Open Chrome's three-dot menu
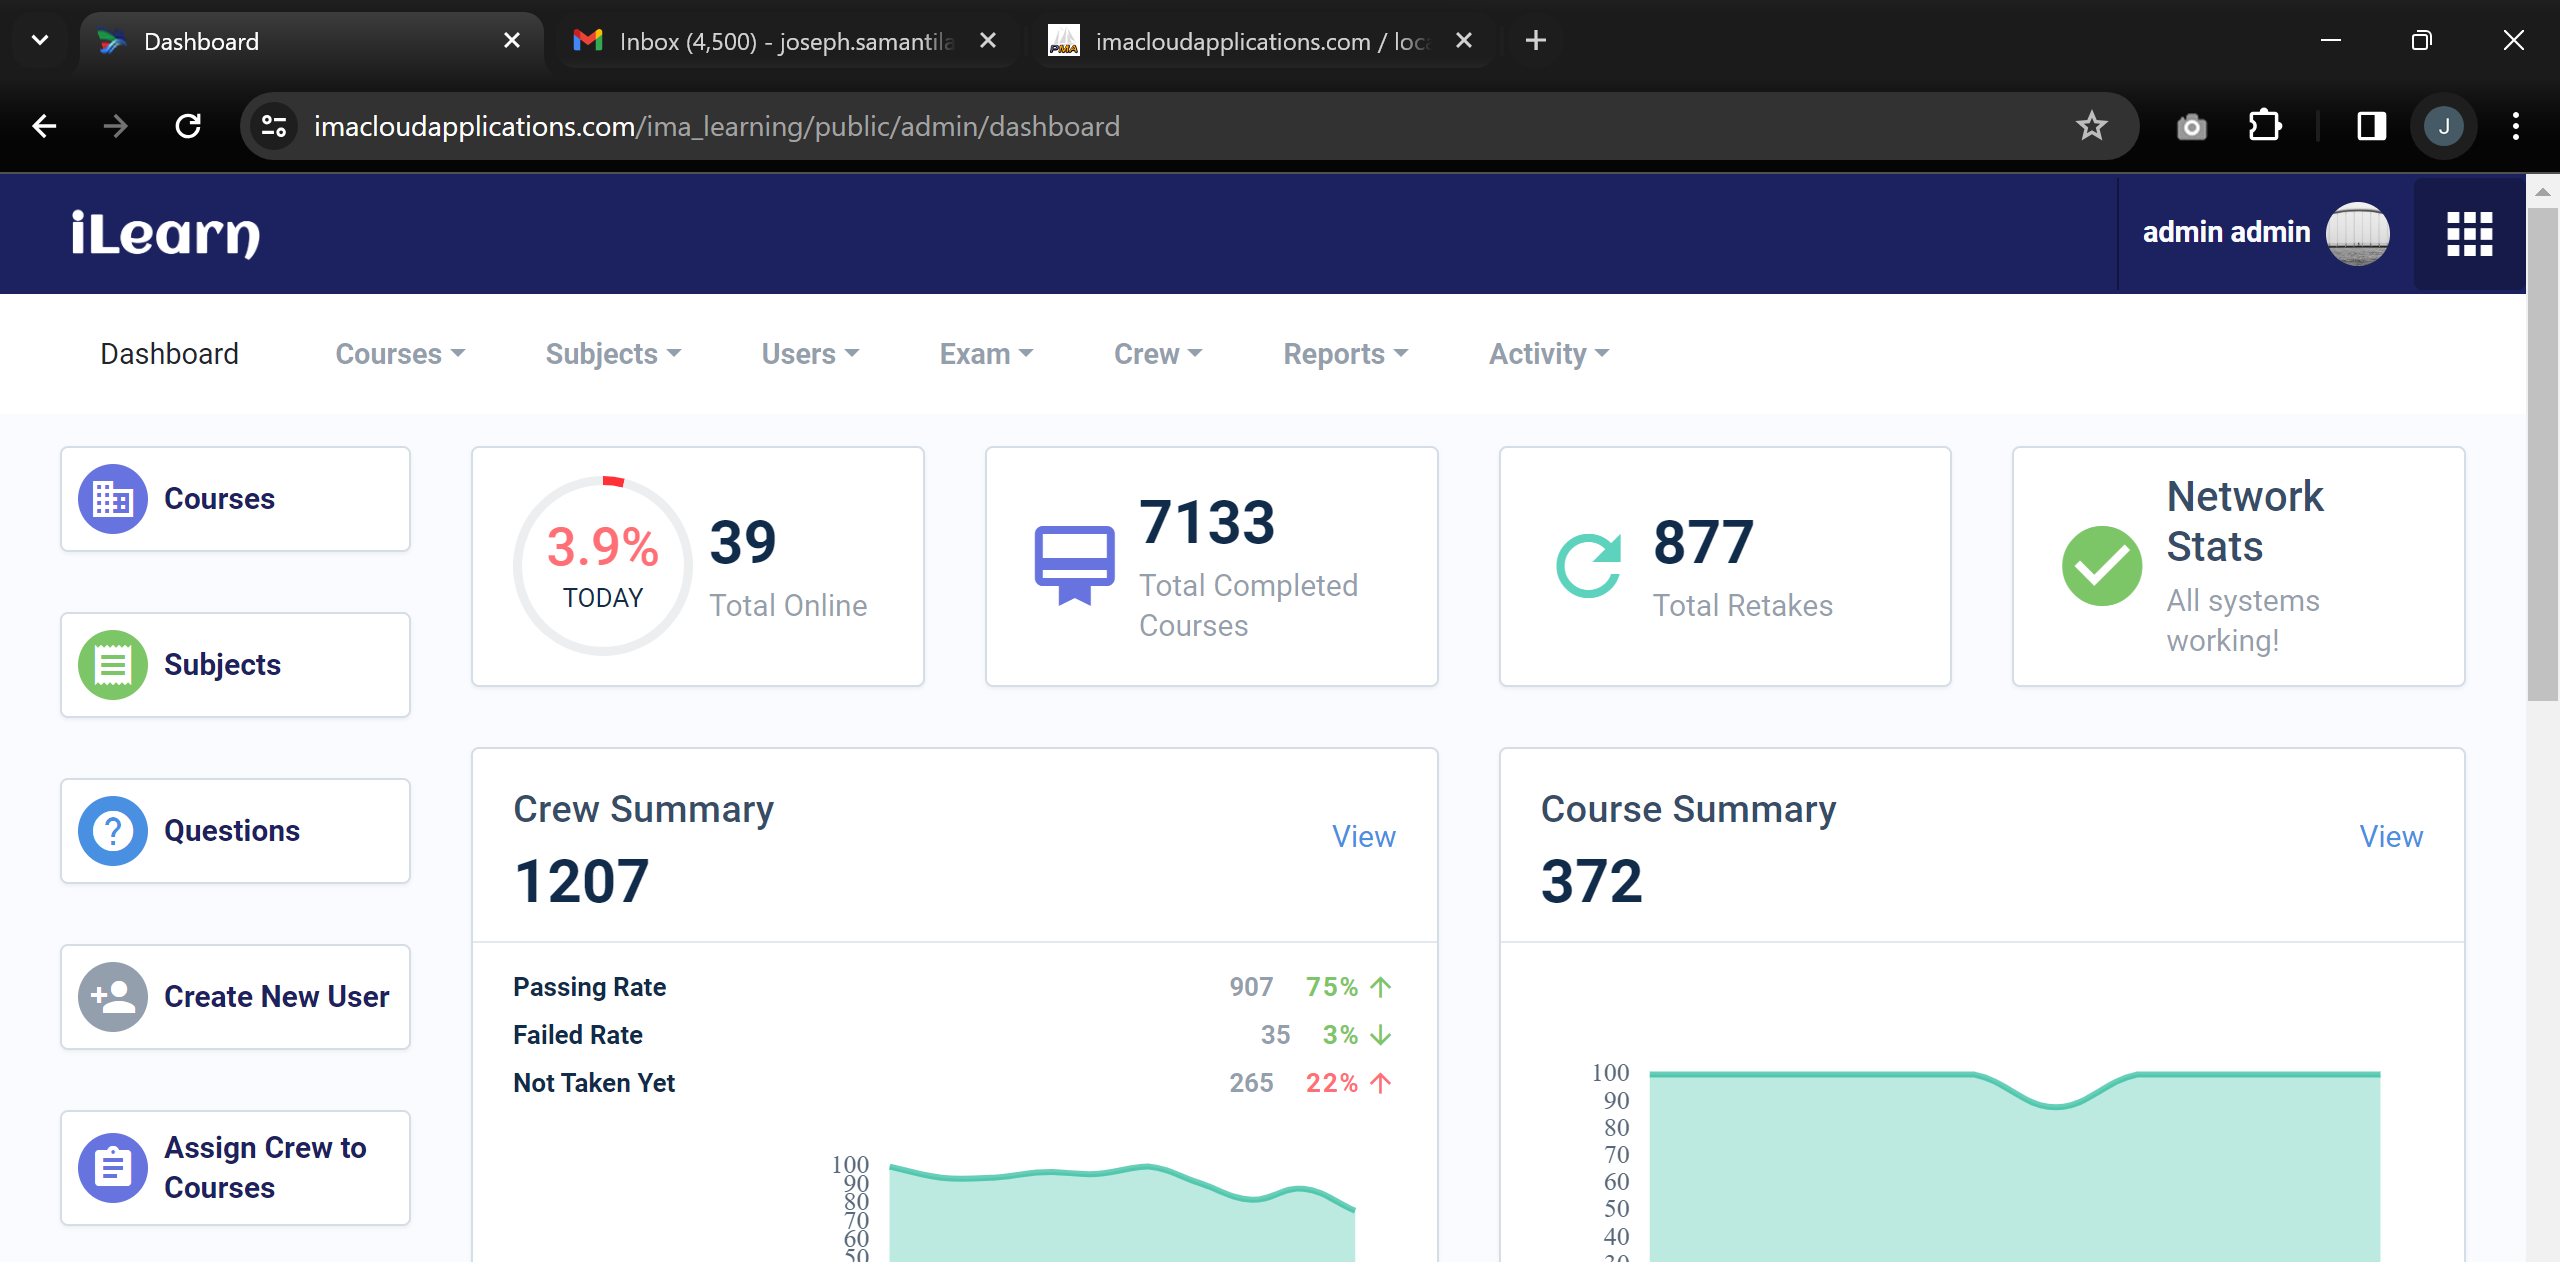 [2515, 126]
